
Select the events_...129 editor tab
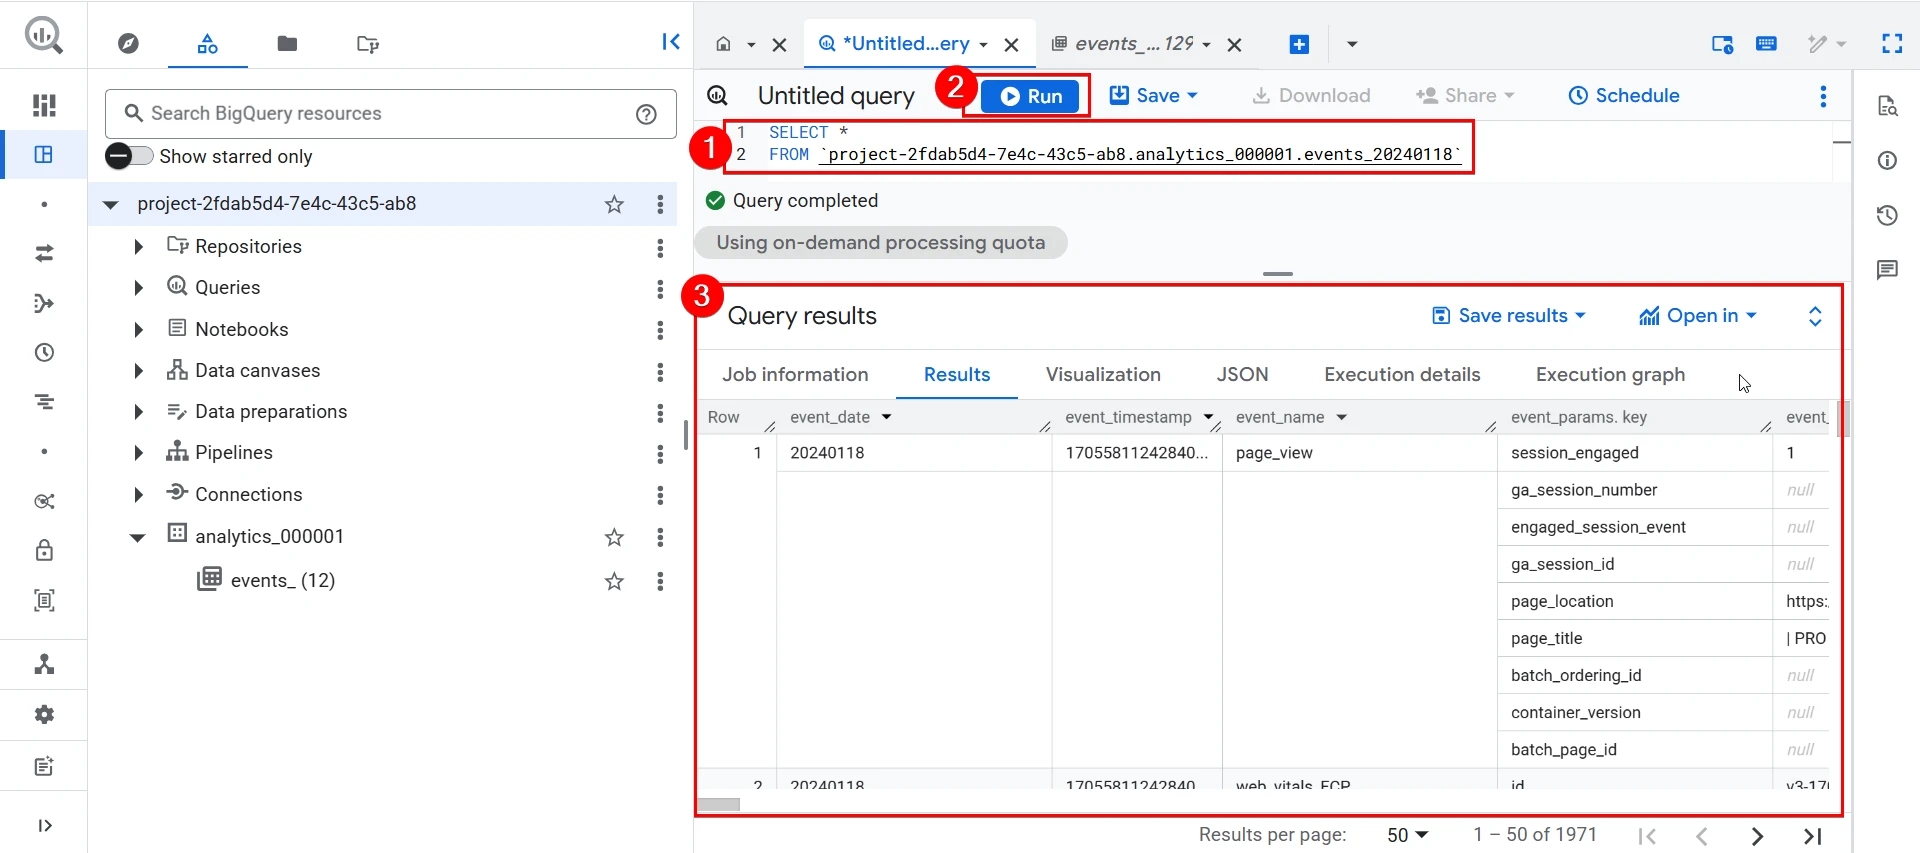(1132, 44)
